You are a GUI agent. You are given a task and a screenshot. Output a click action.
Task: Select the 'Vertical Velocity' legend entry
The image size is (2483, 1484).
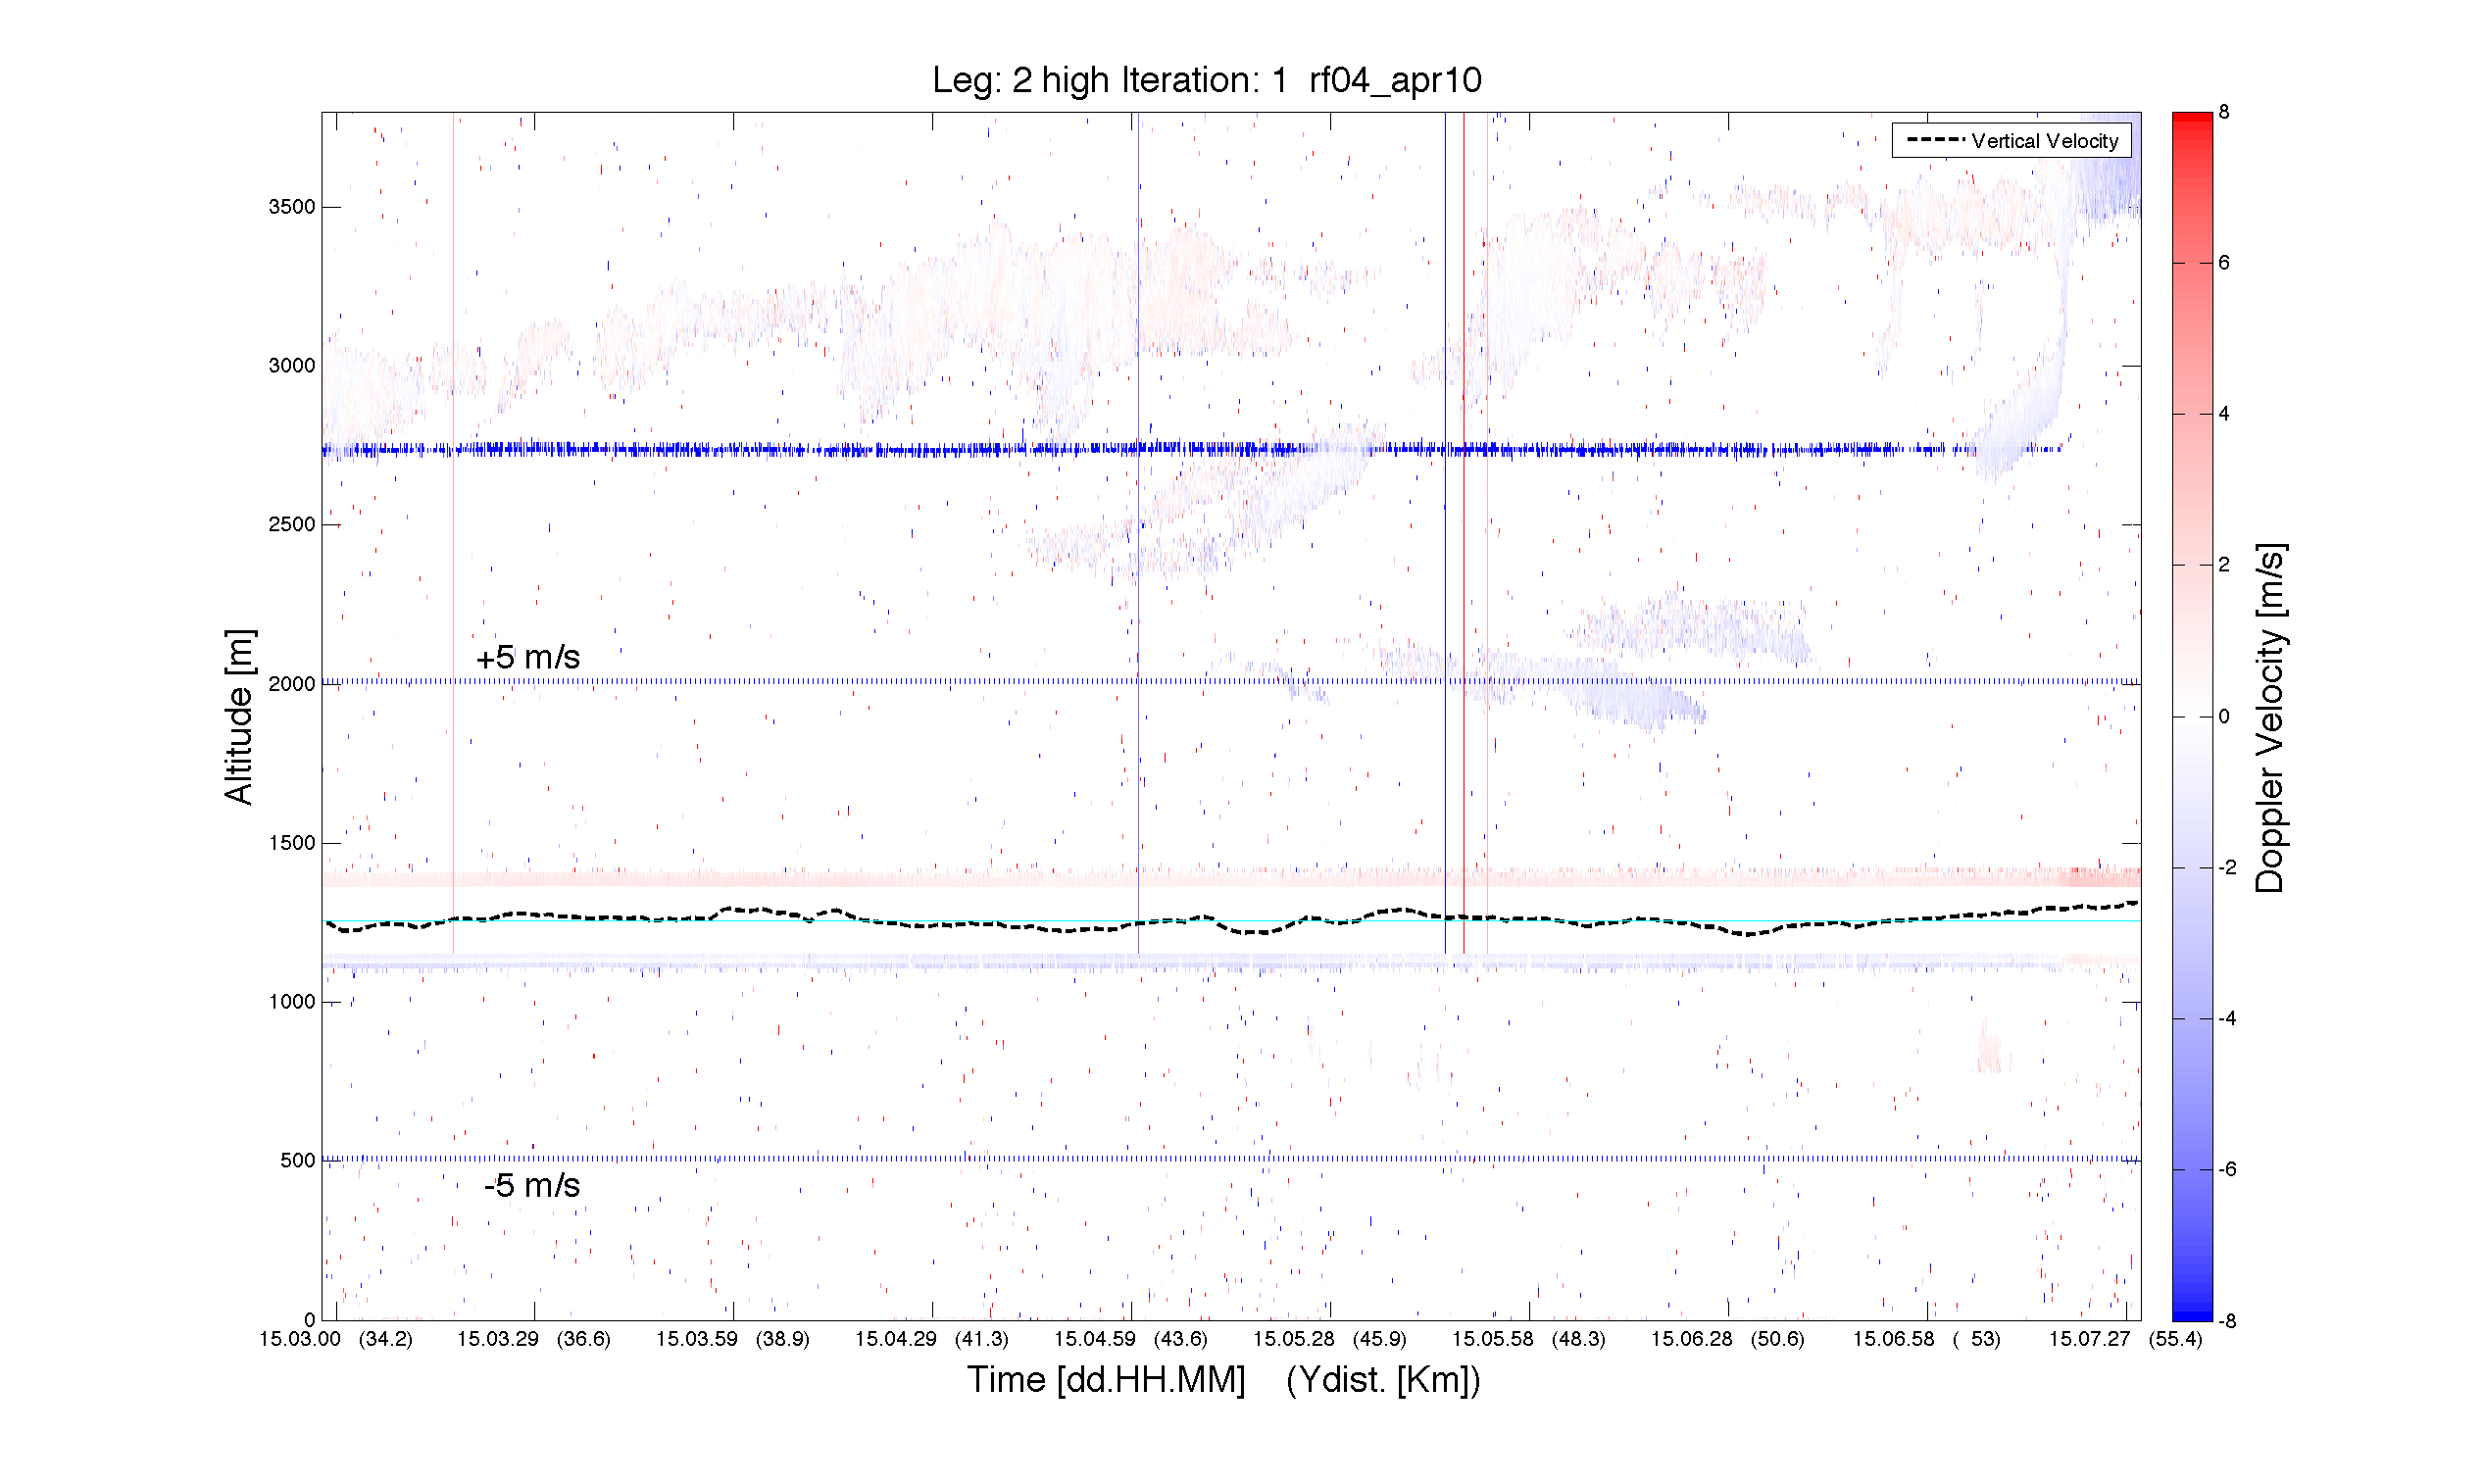pos(2011,141)
